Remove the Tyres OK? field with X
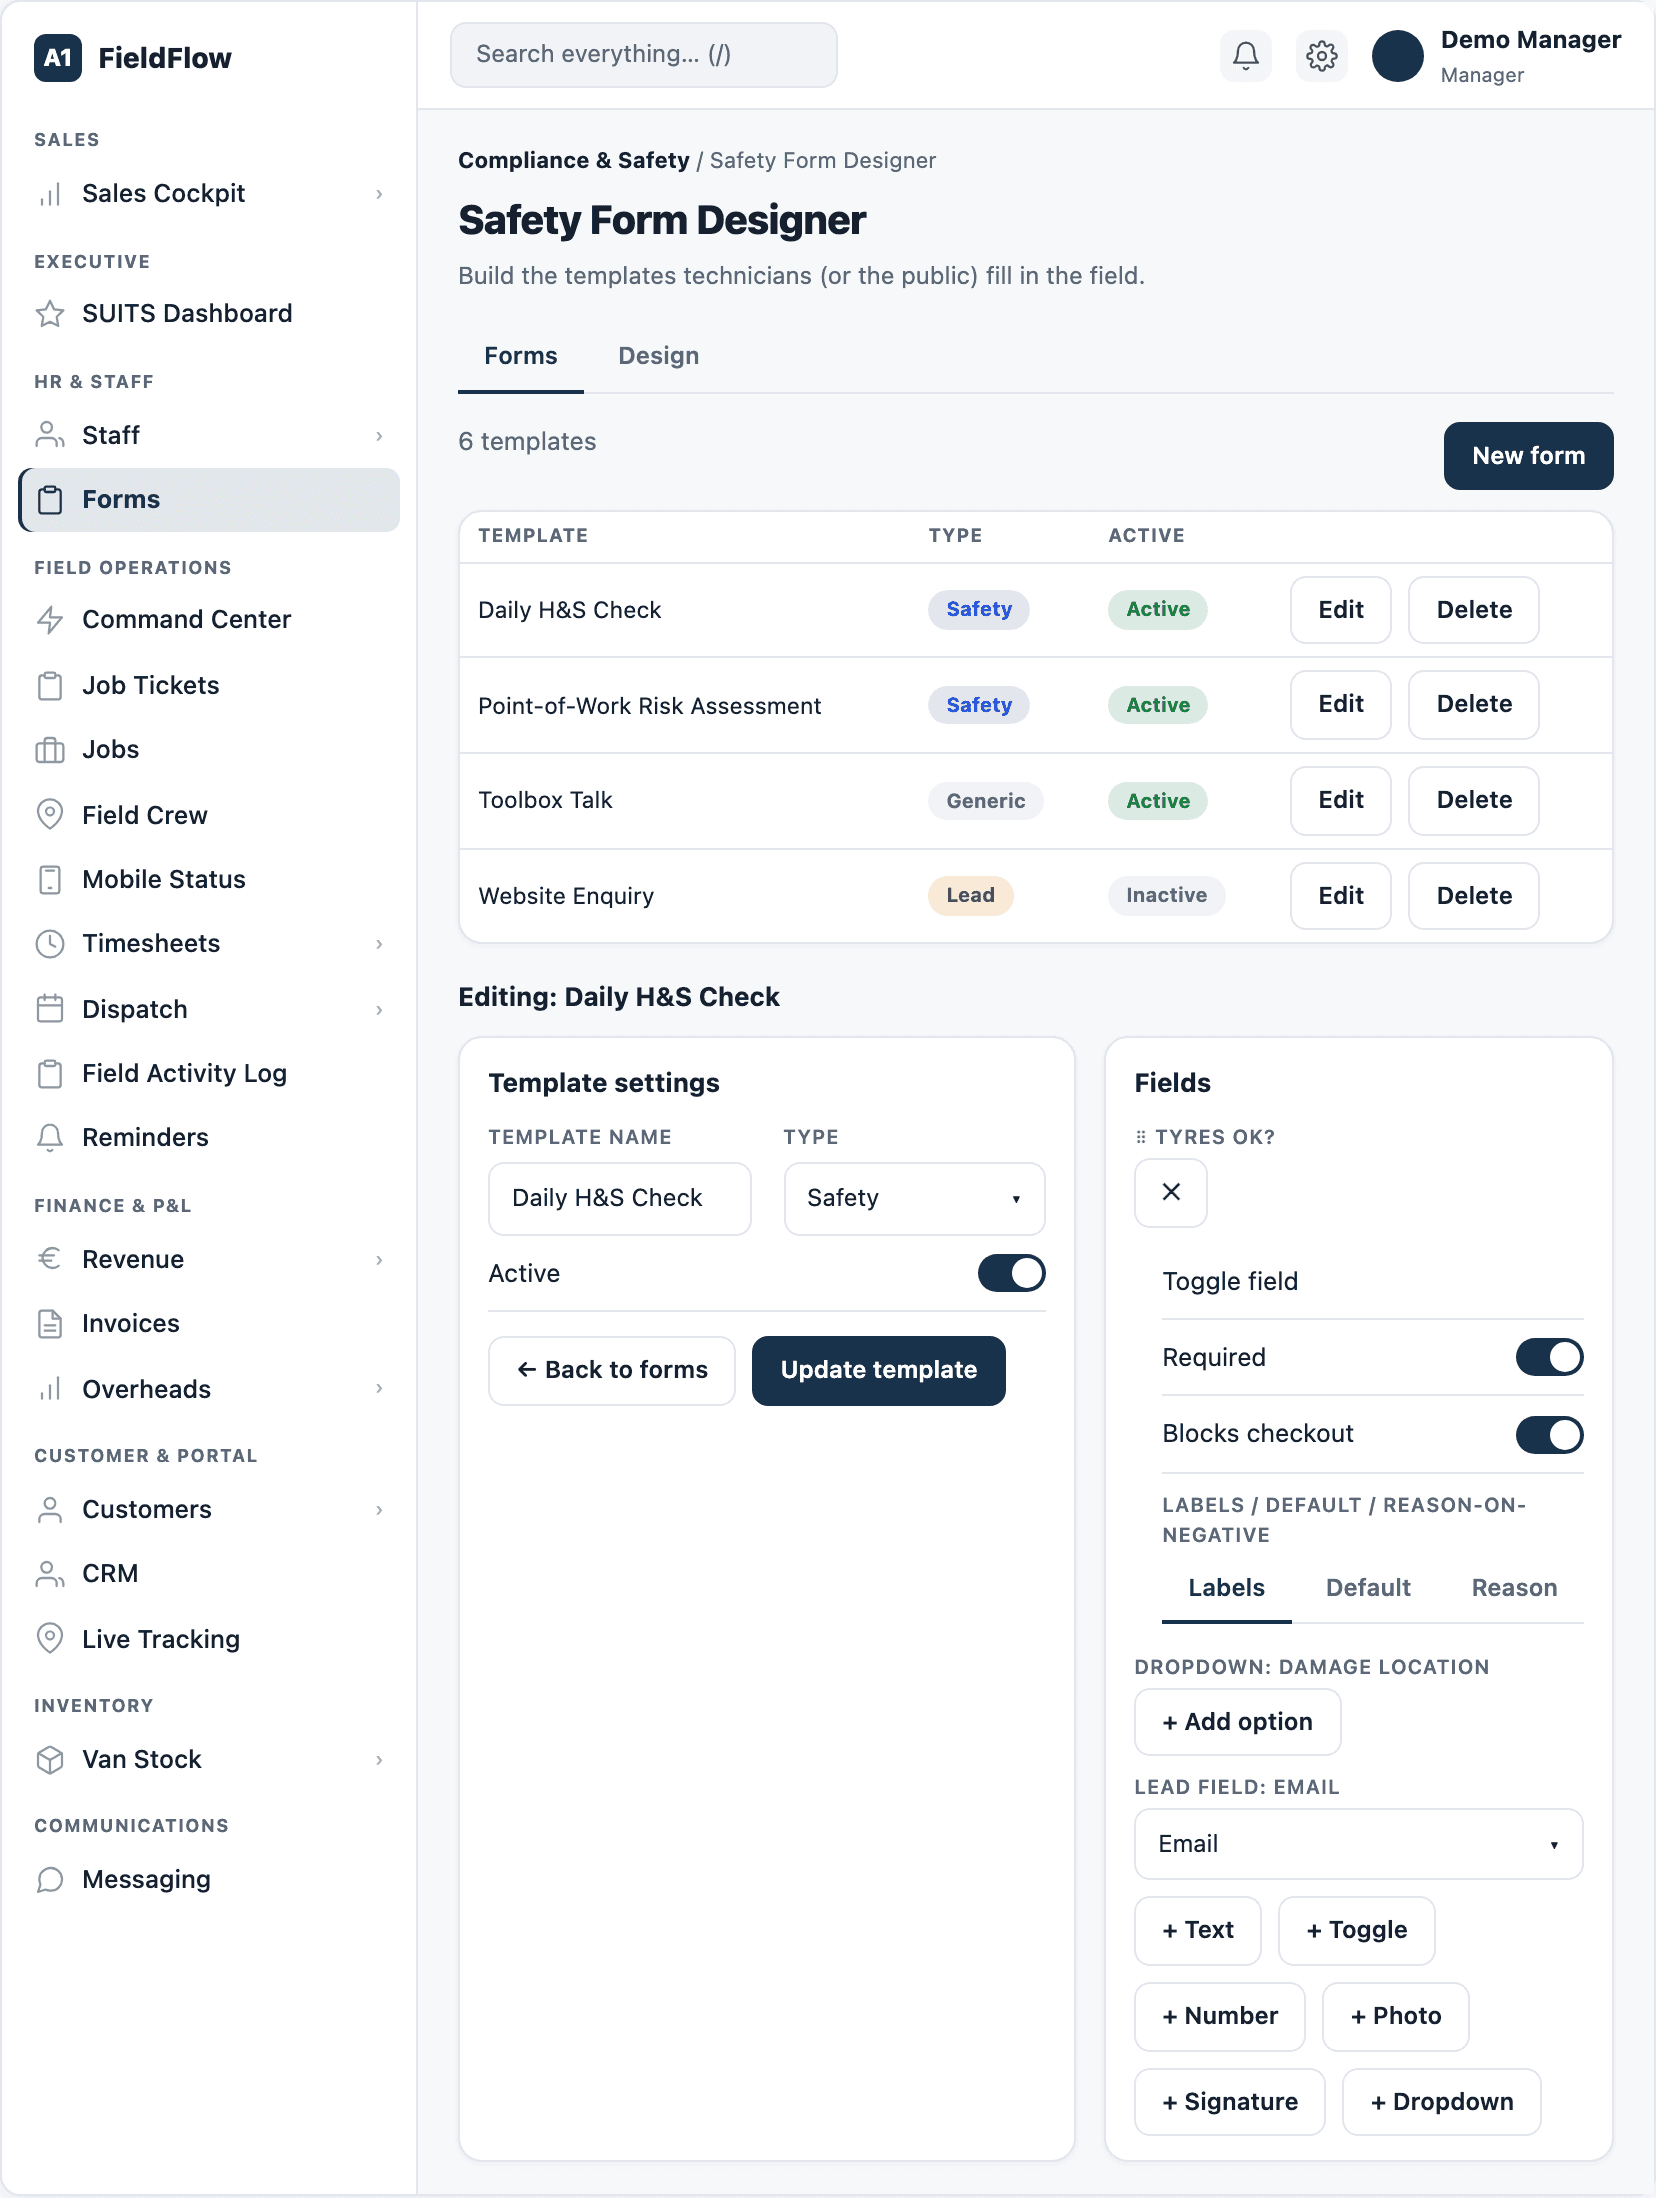Viewport: 1656px width, 2198px height. pos(1171,1192)
